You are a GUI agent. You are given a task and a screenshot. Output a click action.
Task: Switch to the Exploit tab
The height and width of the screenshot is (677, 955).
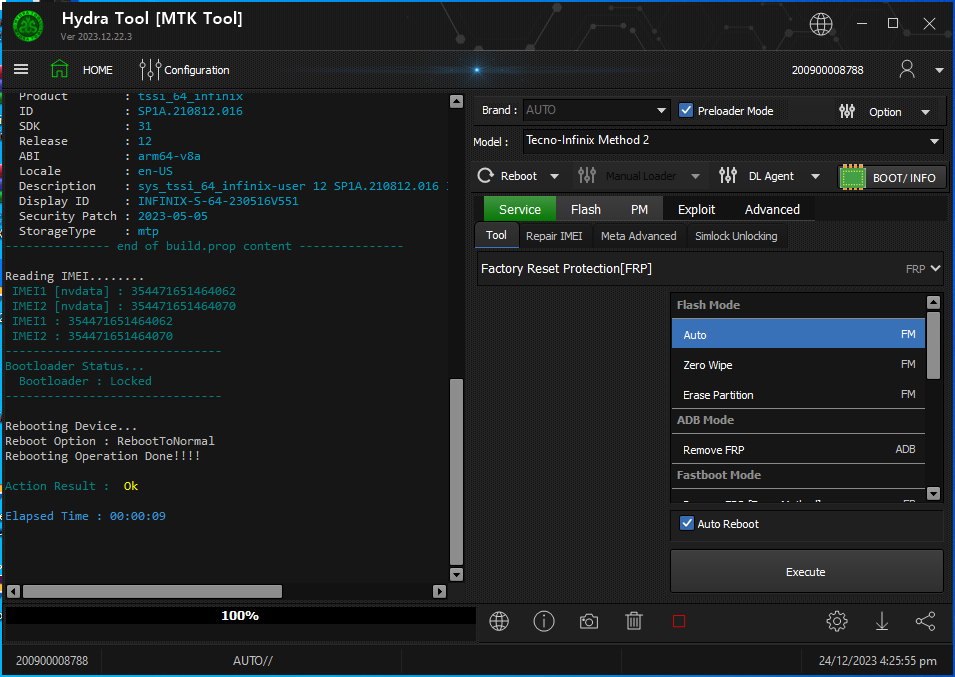coord(696,209)
